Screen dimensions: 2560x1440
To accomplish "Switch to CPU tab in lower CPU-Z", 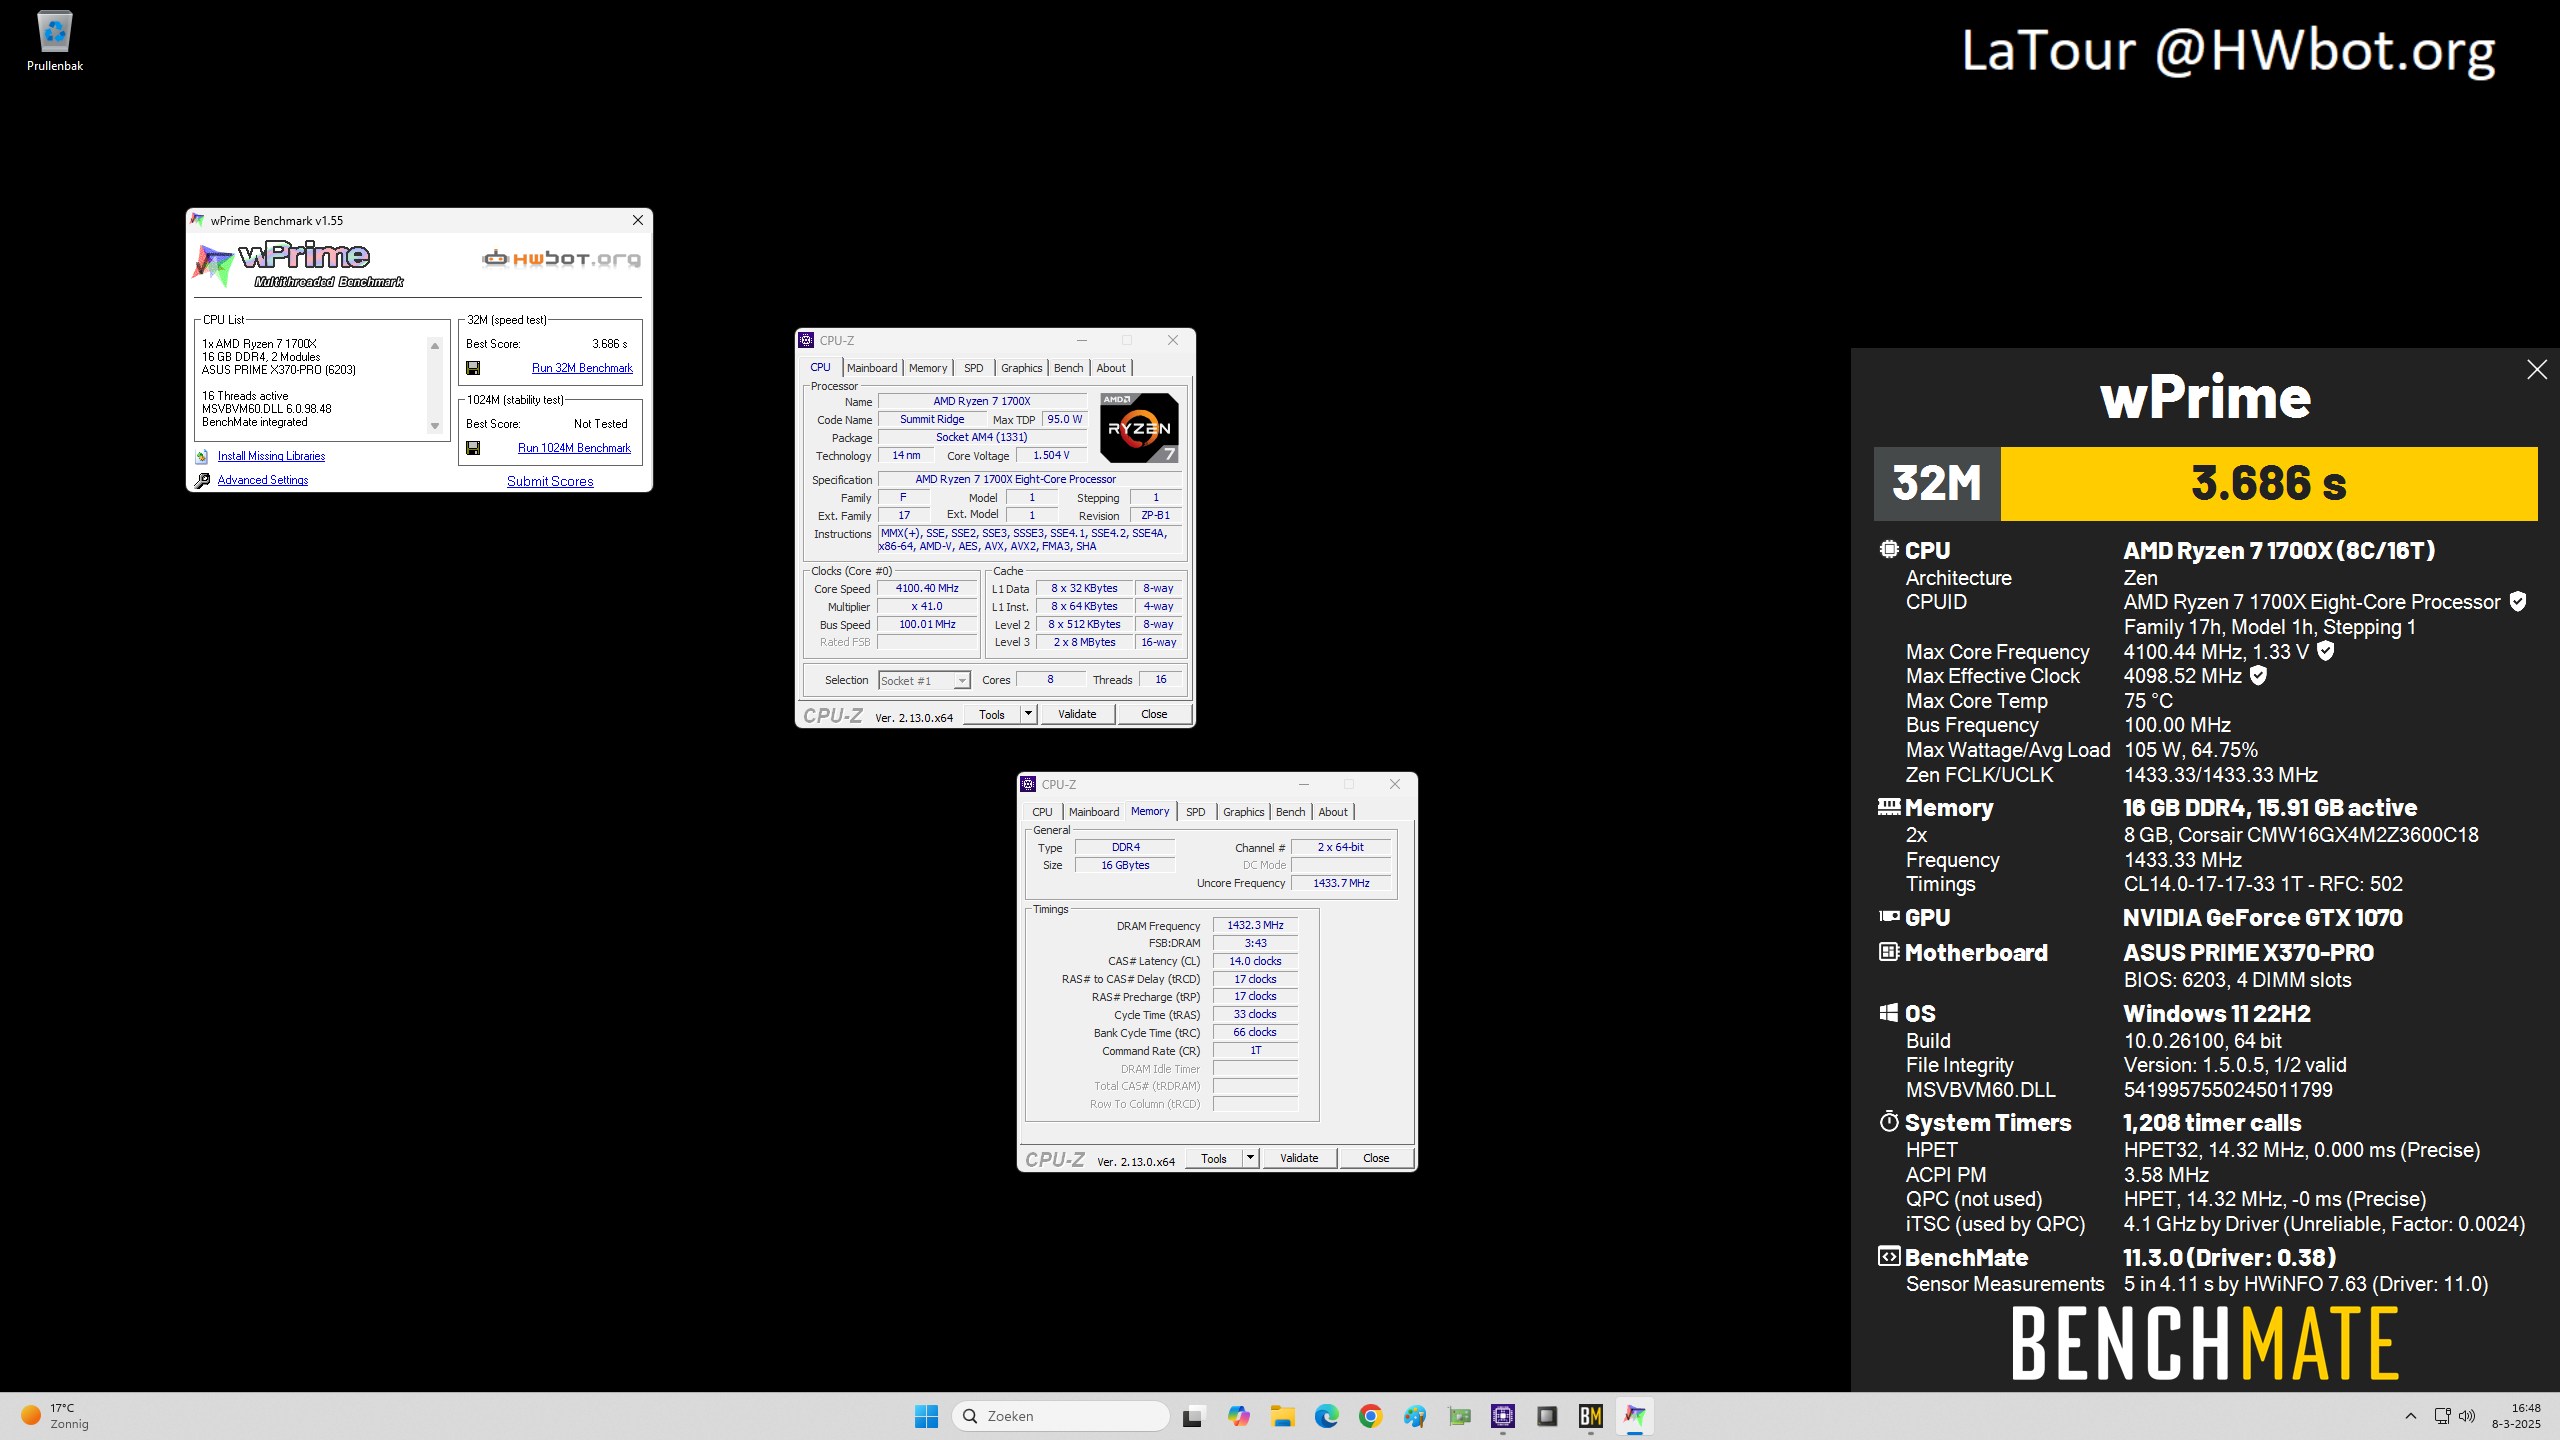I will coord(1042,812).
